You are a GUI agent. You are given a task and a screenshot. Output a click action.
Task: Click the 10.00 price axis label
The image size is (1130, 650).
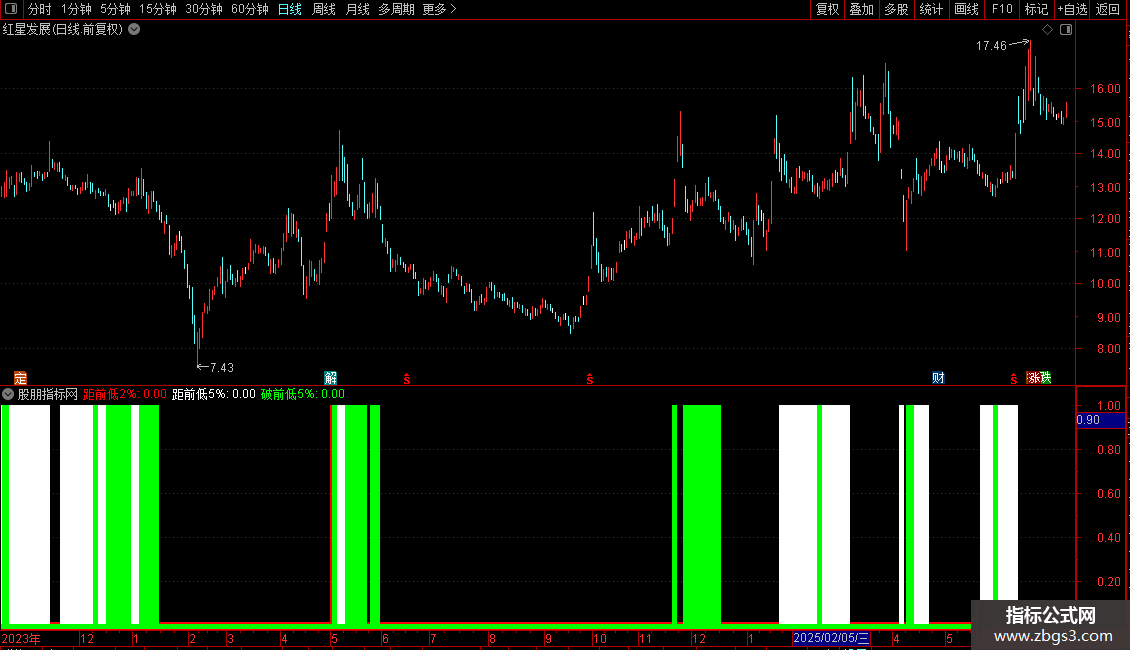[x=1105, y=284]
